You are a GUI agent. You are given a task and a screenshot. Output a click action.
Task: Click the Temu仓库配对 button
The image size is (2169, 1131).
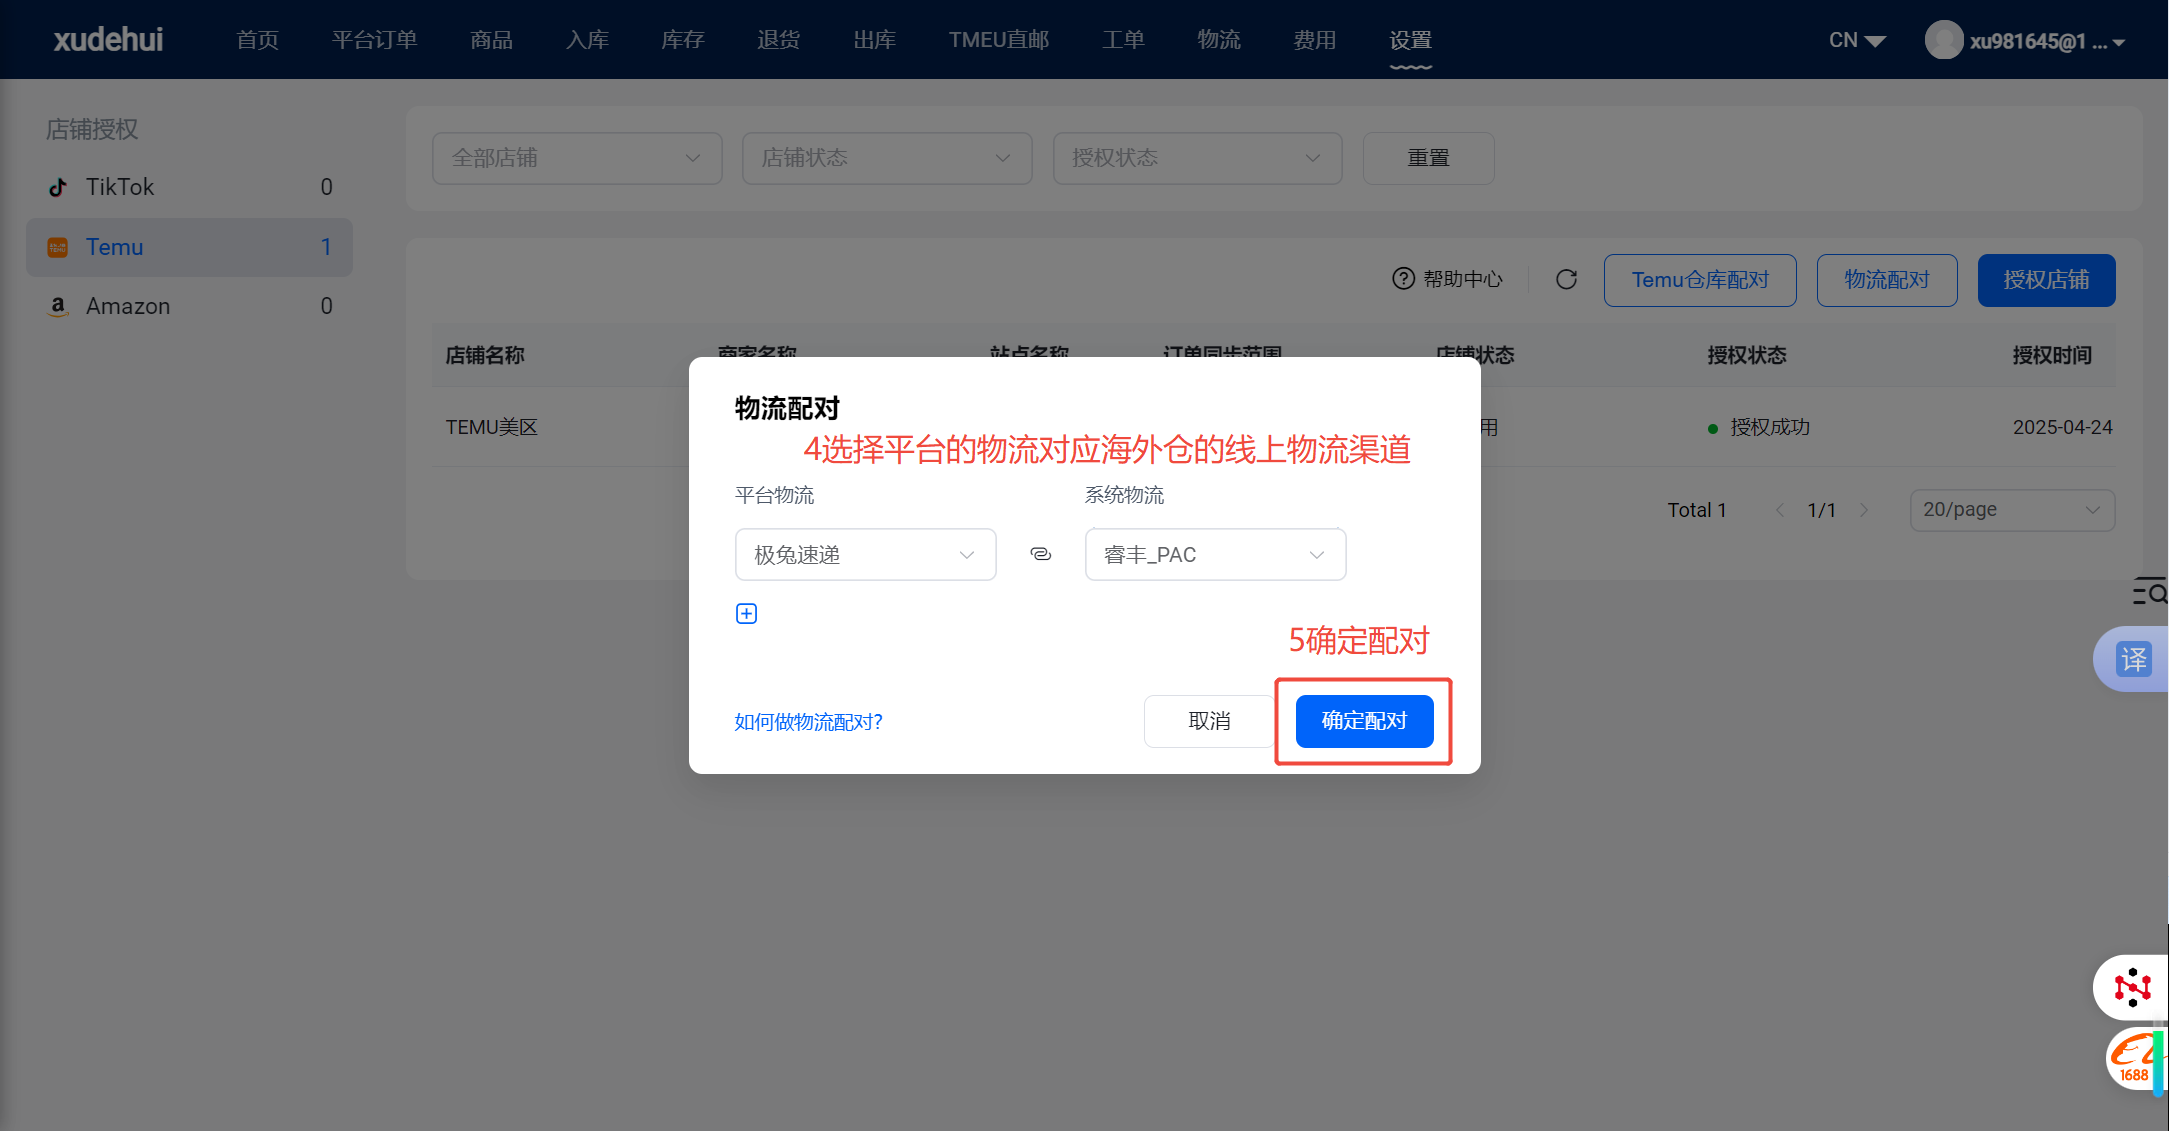coord(1700,280)
